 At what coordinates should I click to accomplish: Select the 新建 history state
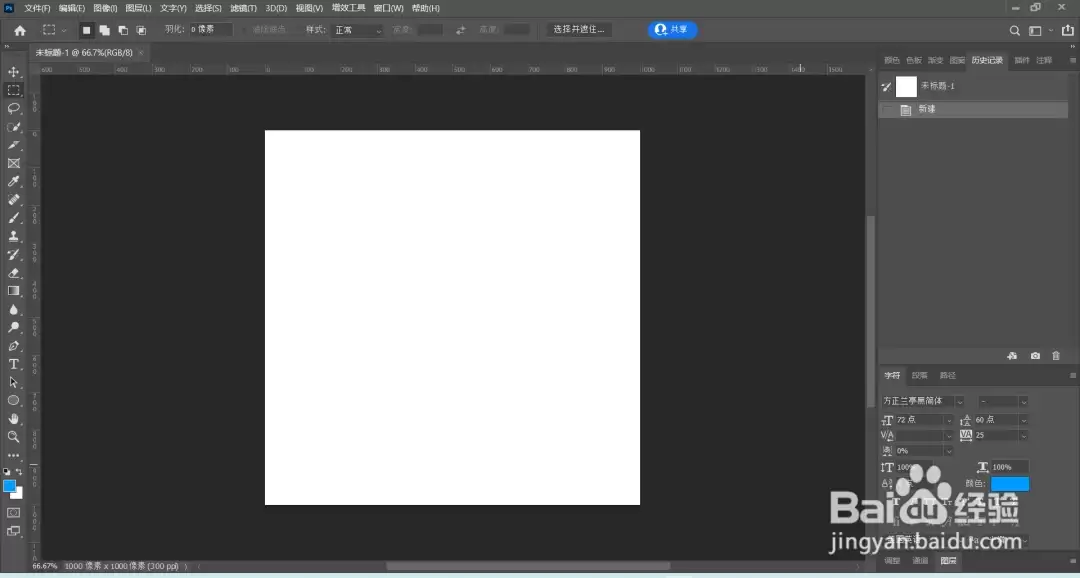[973, 110]
